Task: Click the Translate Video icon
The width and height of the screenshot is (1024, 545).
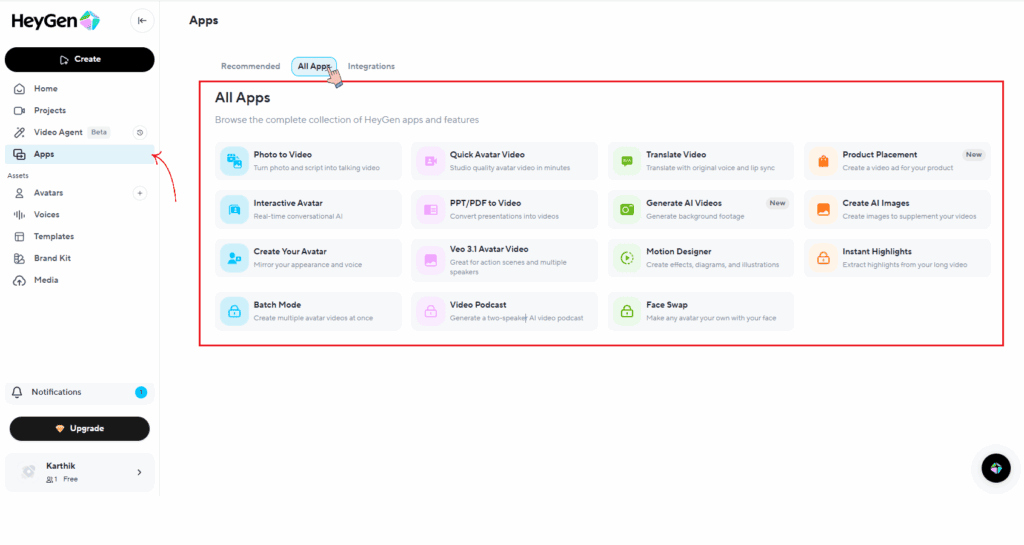Action: coord(627,161)
